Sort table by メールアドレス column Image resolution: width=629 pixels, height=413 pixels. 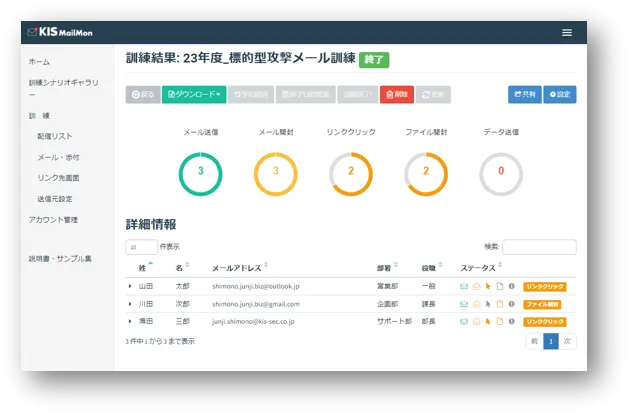point(240,268)
